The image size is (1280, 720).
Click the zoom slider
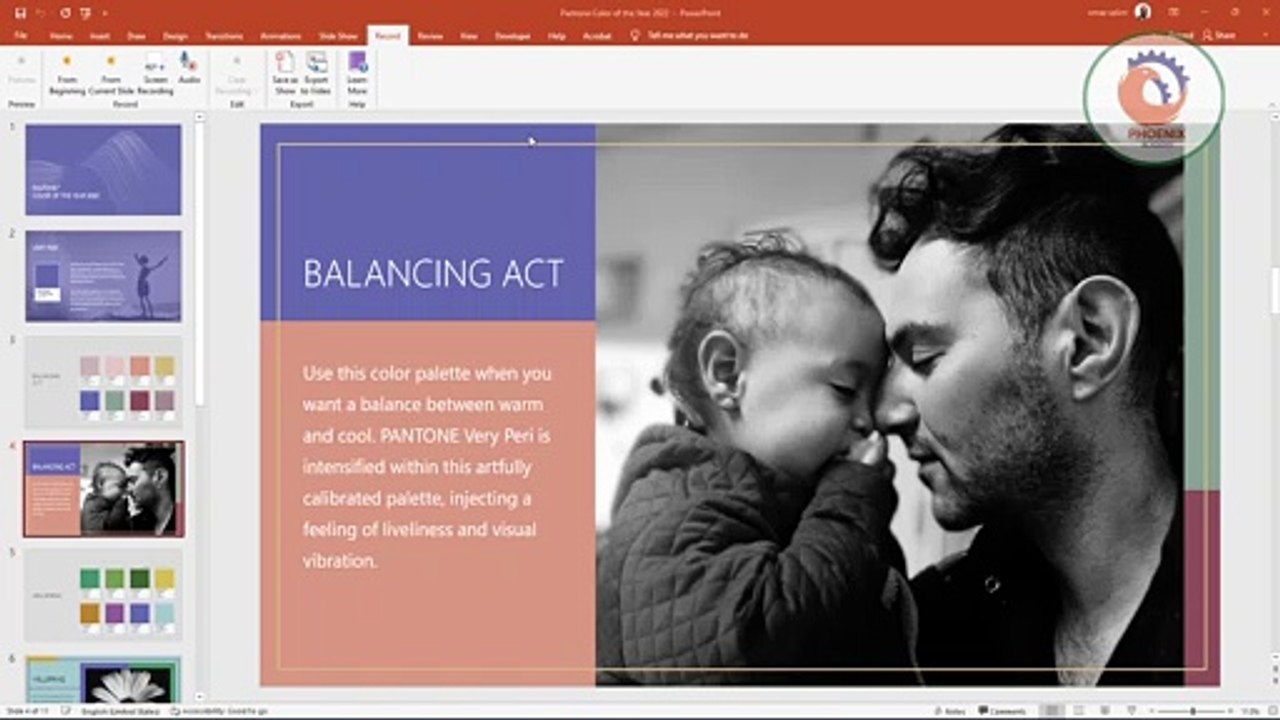(x=1191, y=711)
